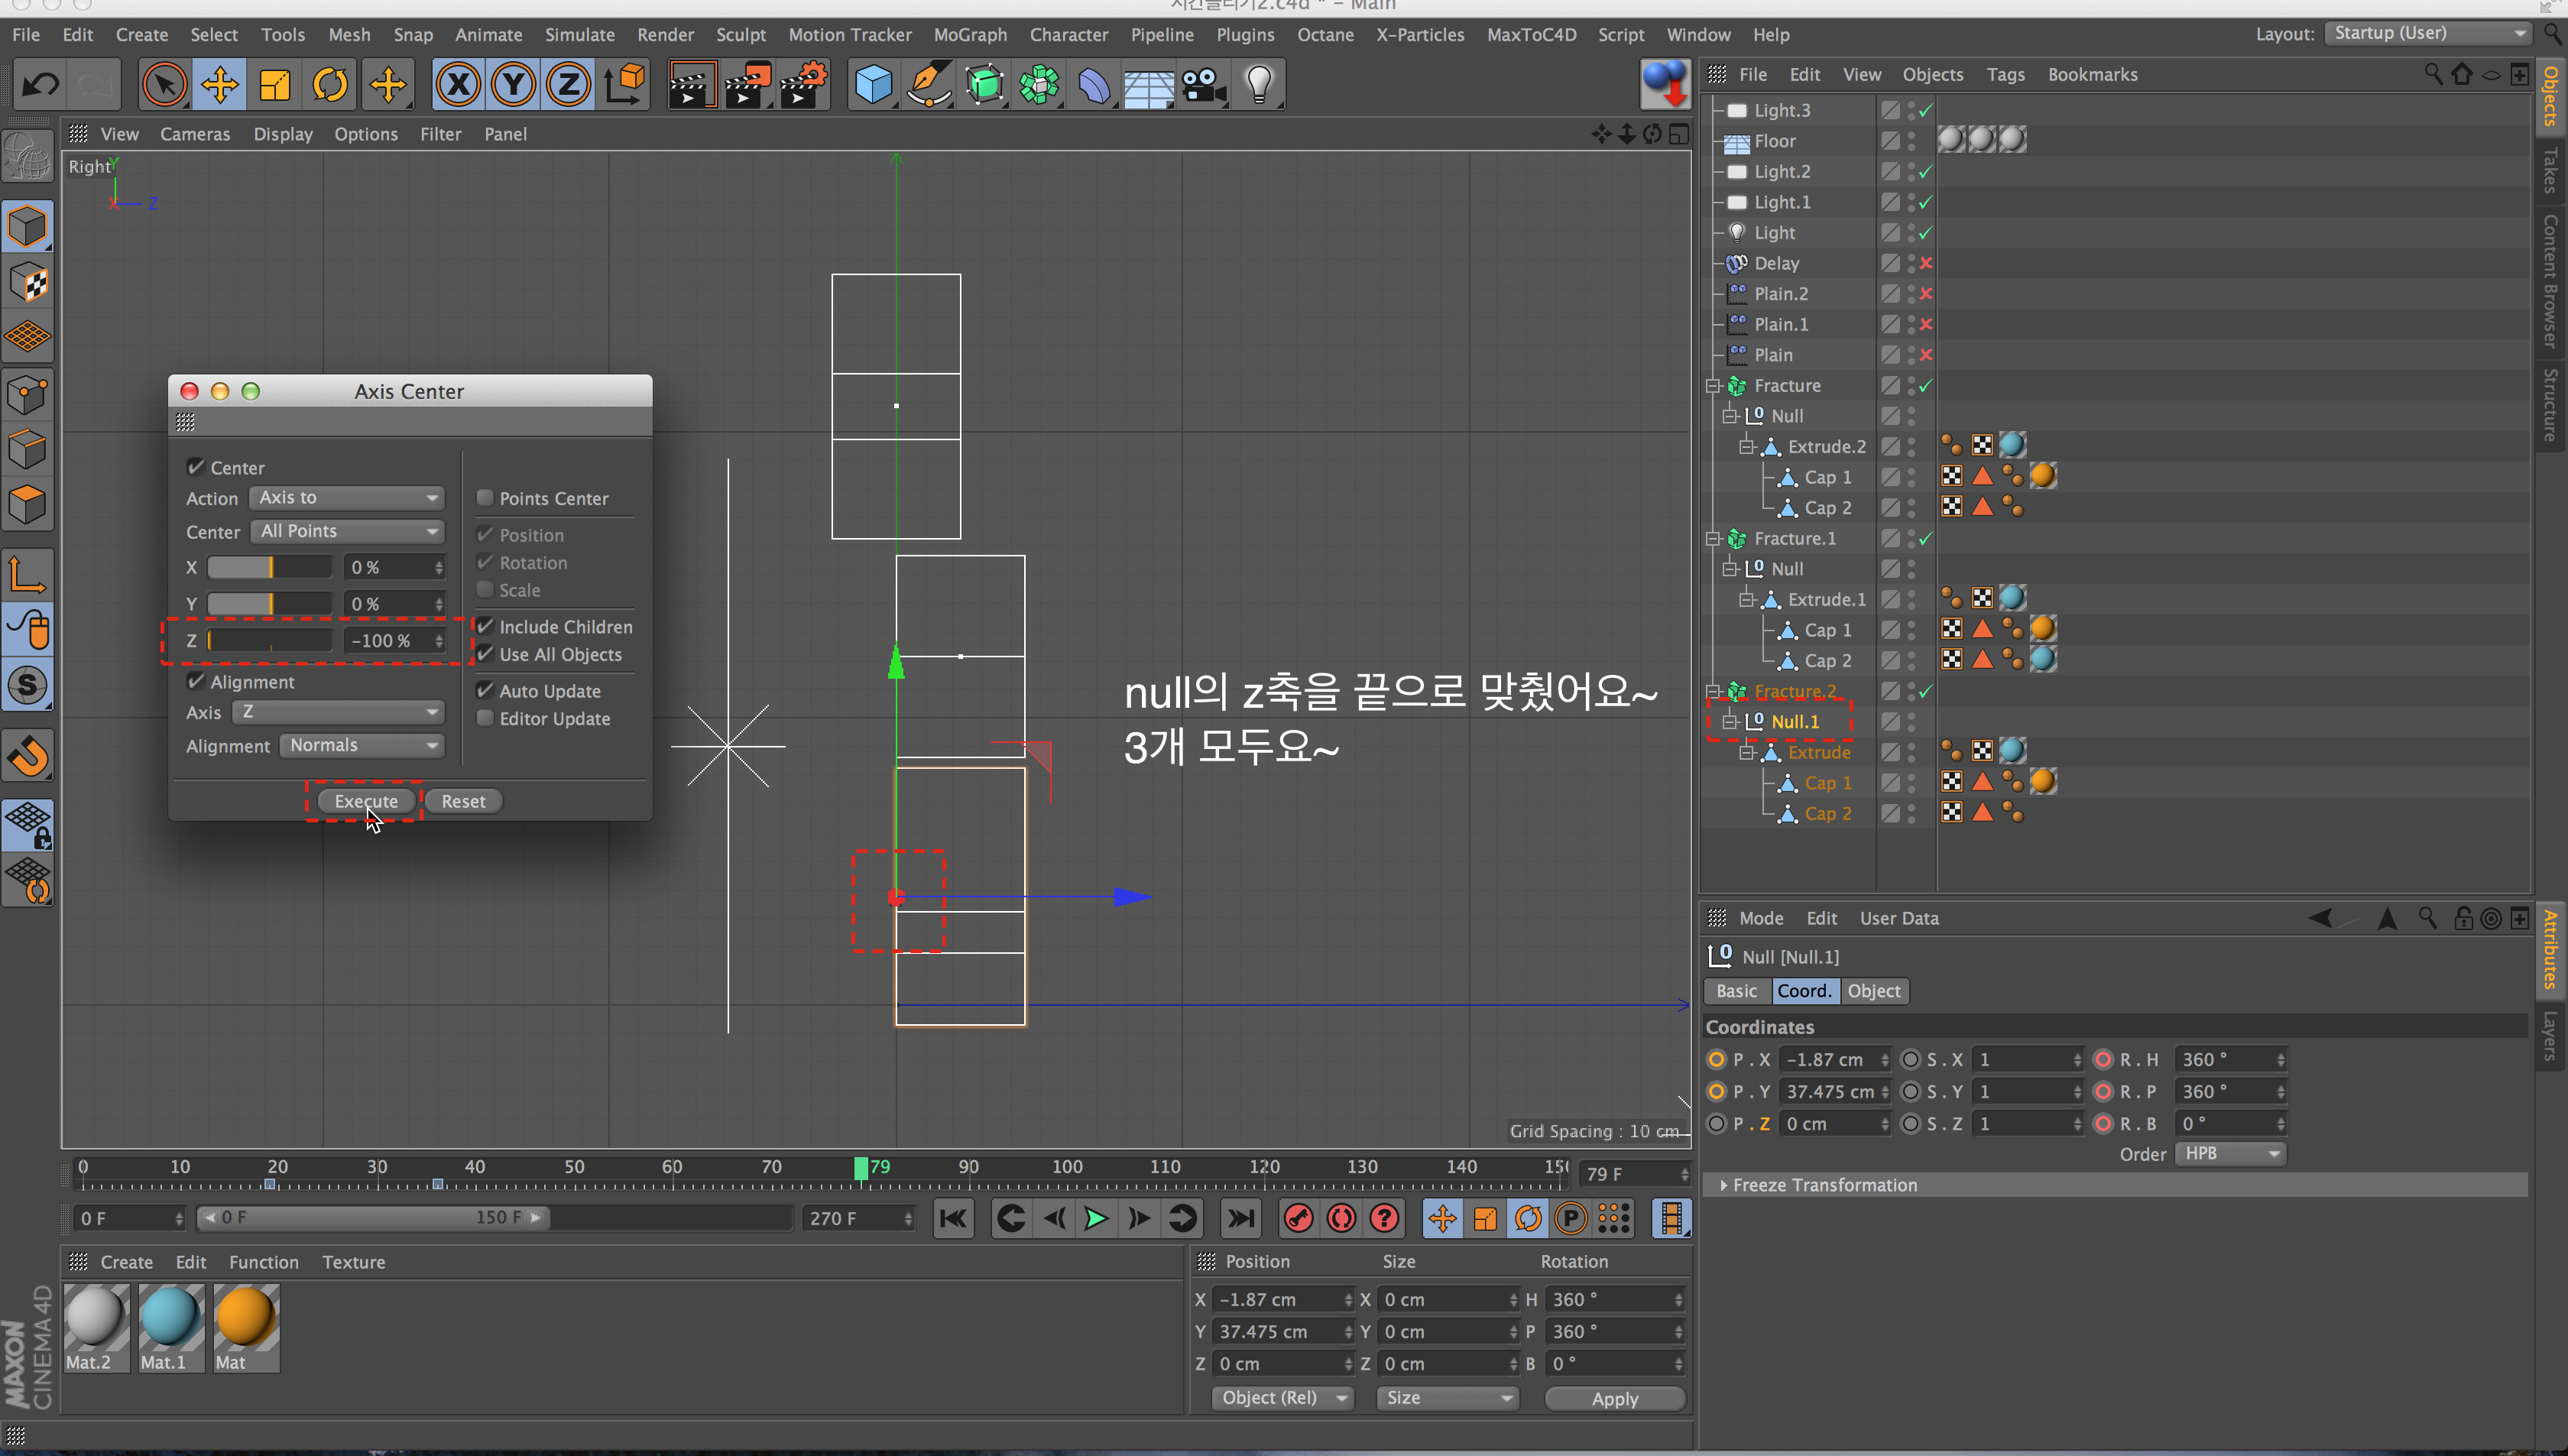The width and height of the screenshot is (2568, 1456).
Task: Select the Rotate tool
Action: pos(330,85)
